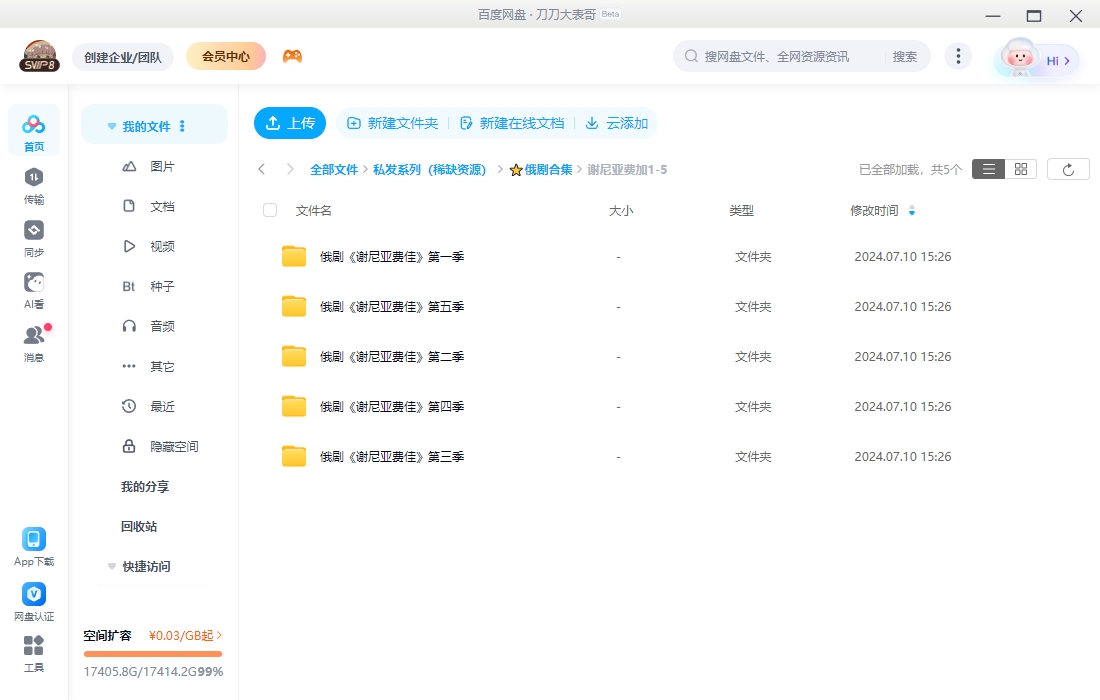The height and width of the screenshot is (700, 1100).
Task: Click the refresh button in file list
Action: tap(1068, 169)
